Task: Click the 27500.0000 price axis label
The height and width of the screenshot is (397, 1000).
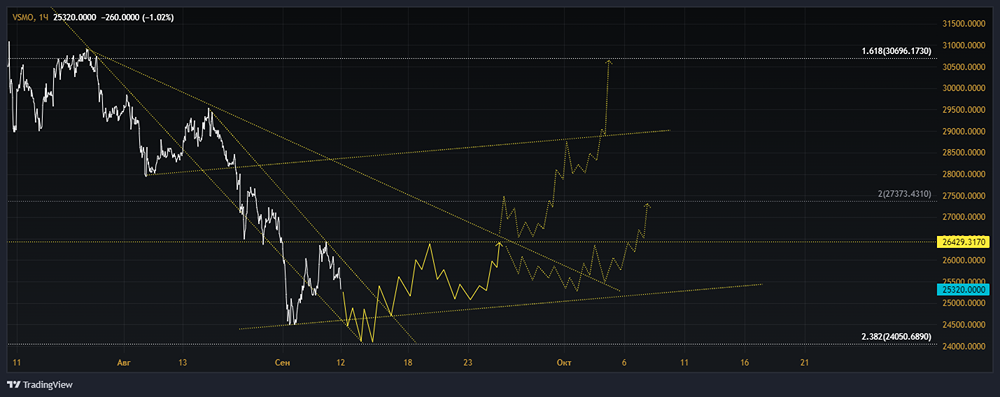Action: (964, 196)
